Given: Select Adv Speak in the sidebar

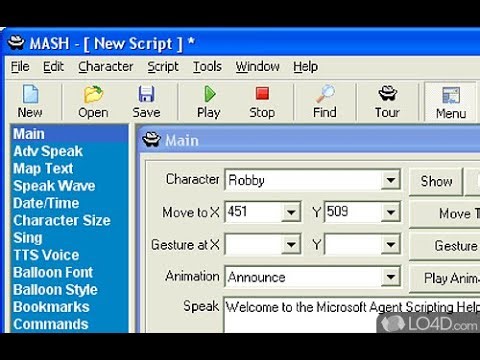Looking at the screenshot, I should [70, 151].
